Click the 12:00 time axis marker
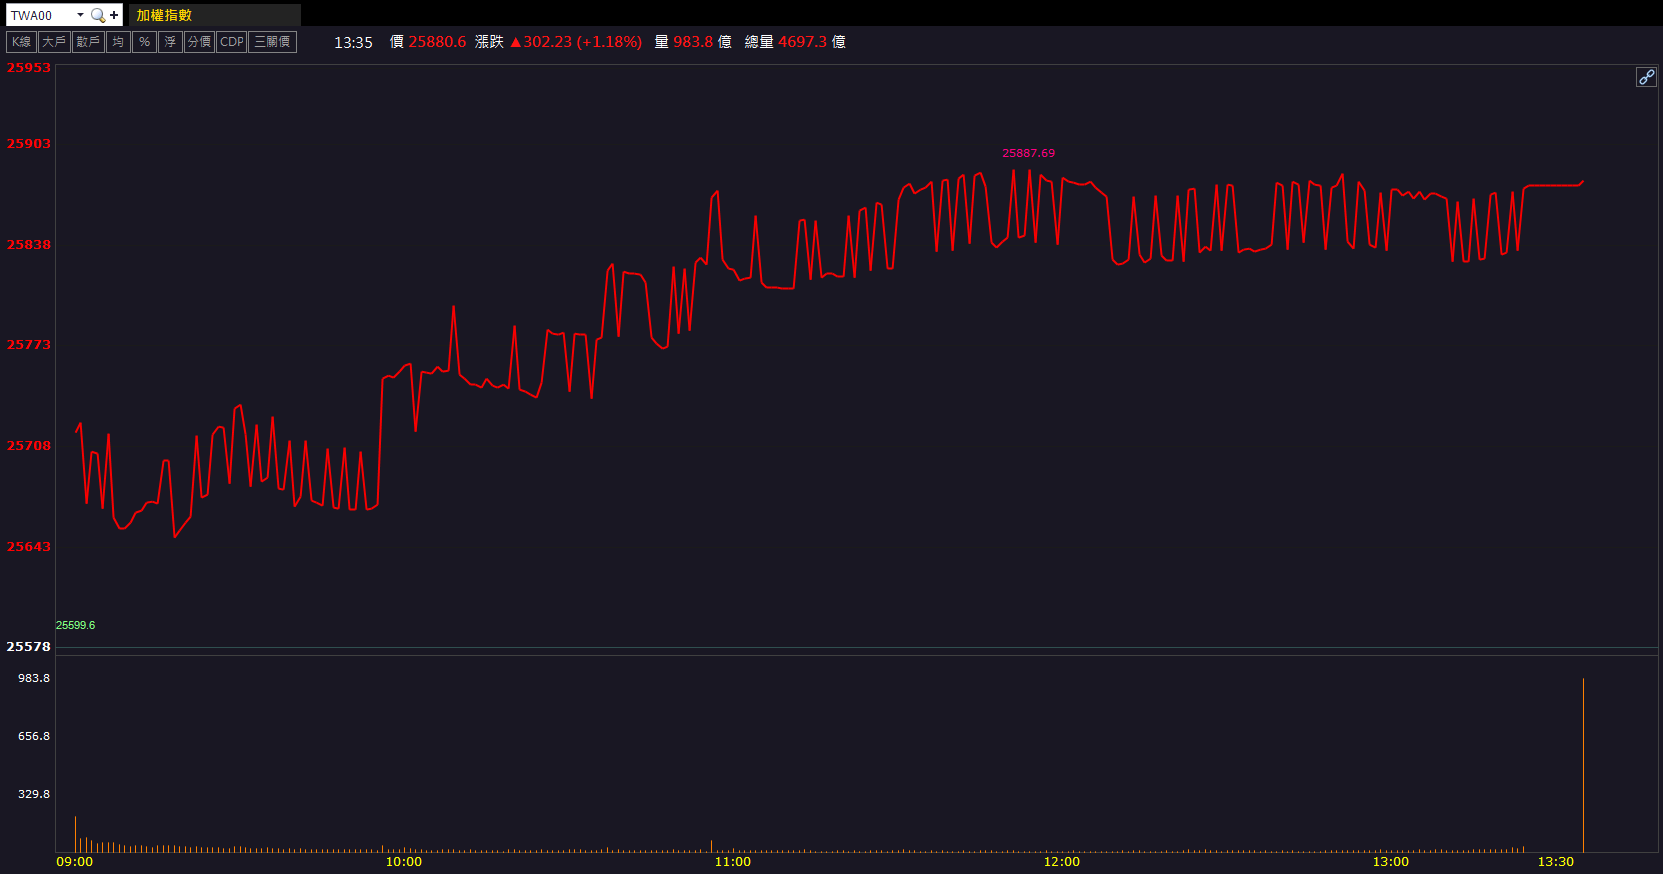 click(x=1062, y=862)
